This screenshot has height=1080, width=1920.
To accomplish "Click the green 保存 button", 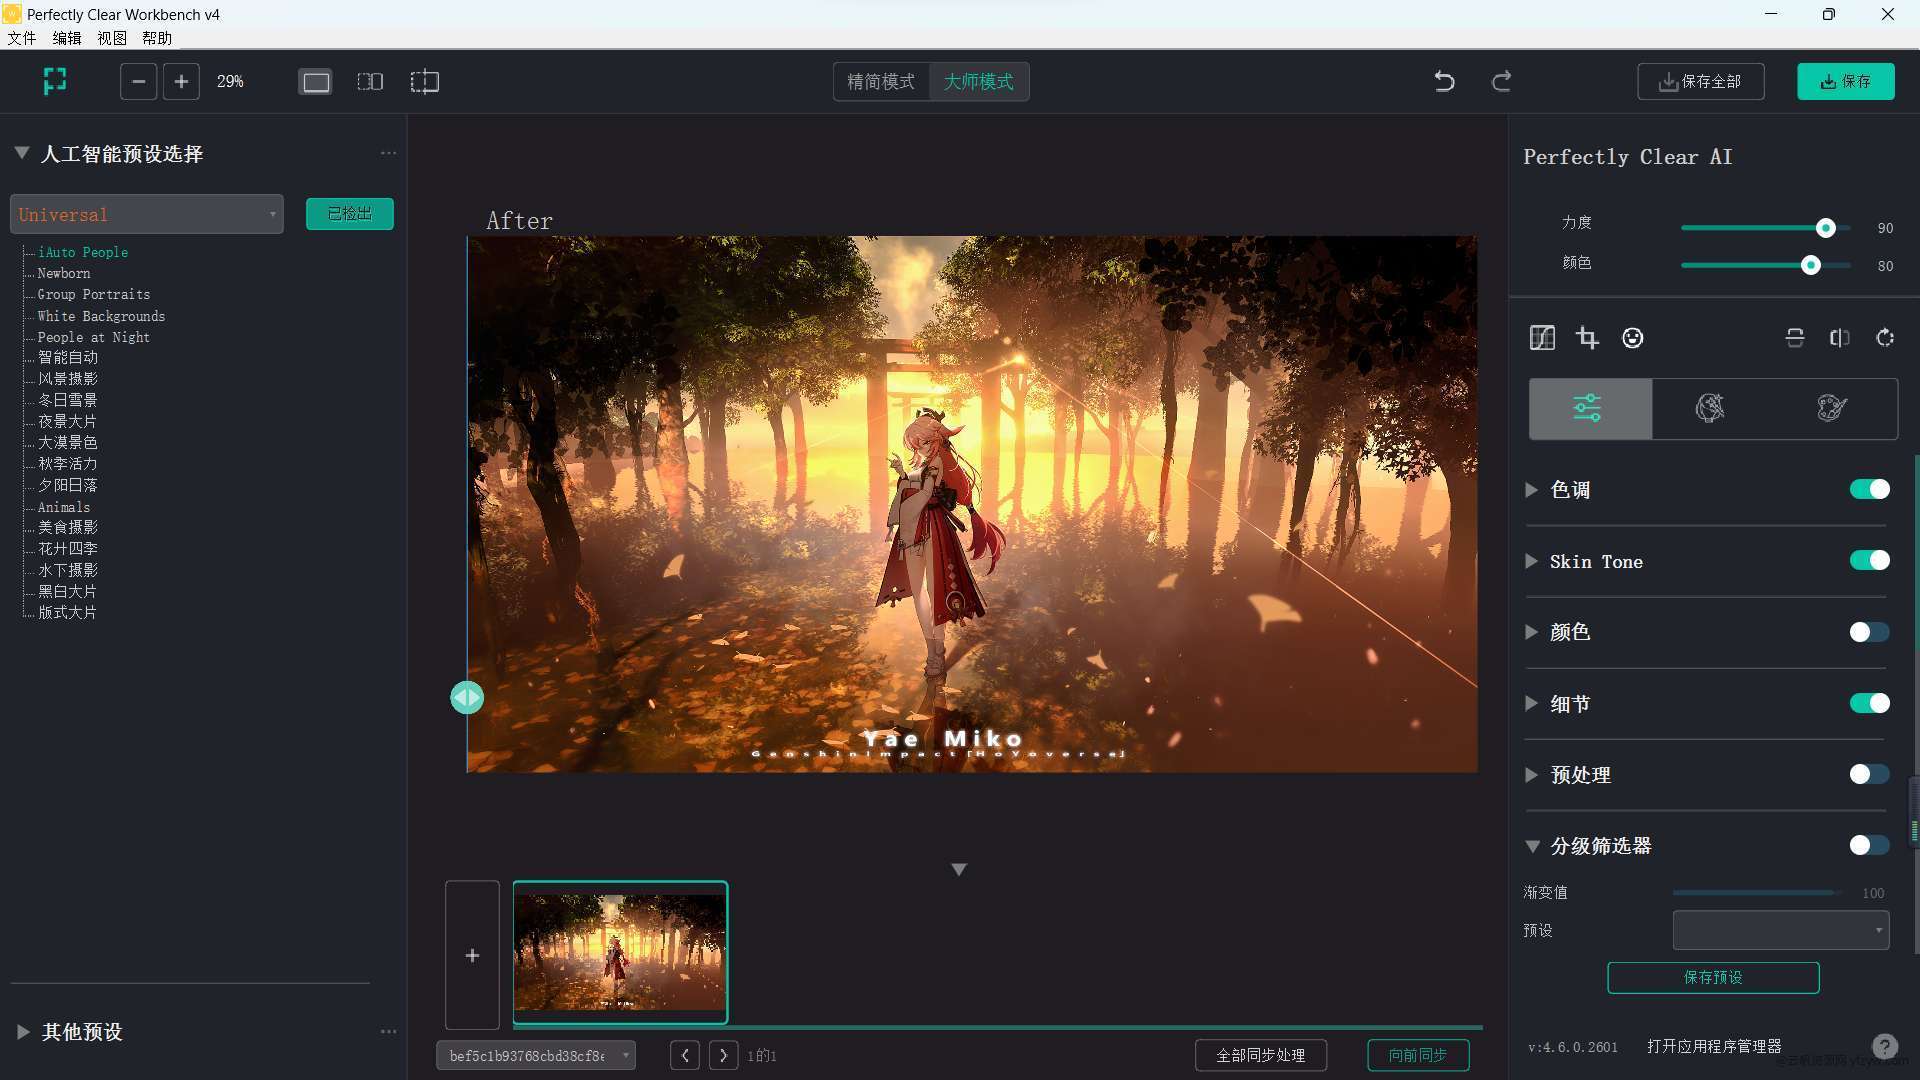I will click(x=1846, y=82).
